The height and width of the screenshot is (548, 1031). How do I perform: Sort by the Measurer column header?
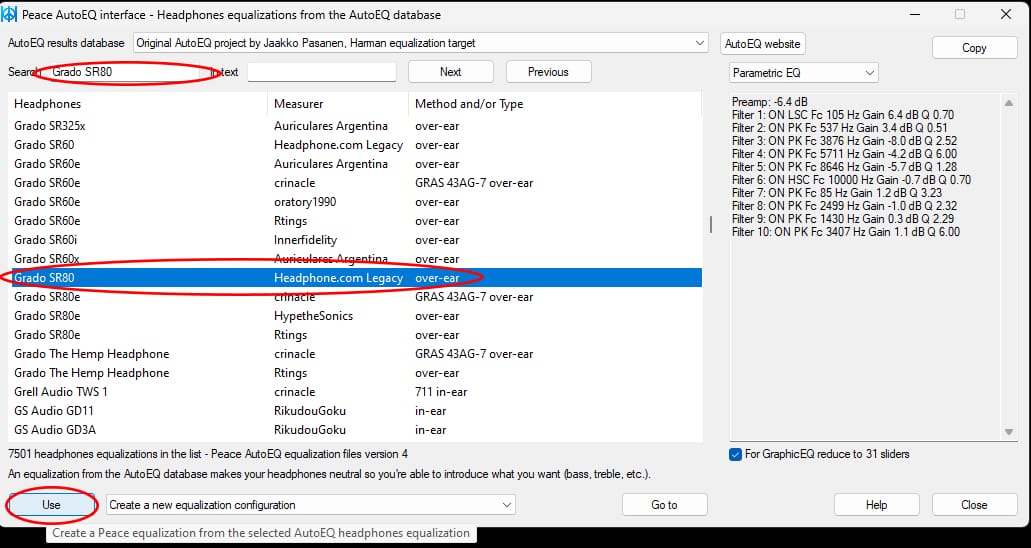coord(338,104)
